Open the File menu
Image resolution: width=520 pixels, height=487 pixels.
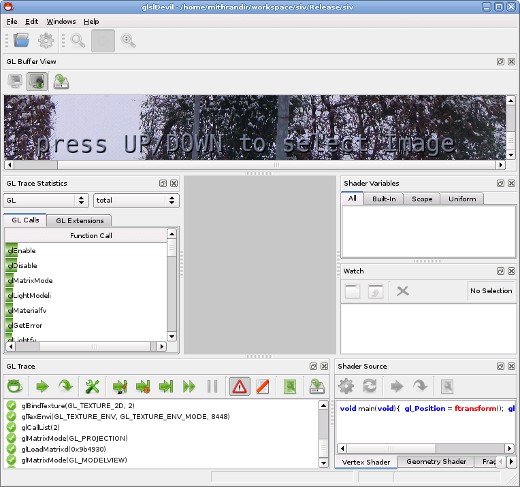coord(12,22)
